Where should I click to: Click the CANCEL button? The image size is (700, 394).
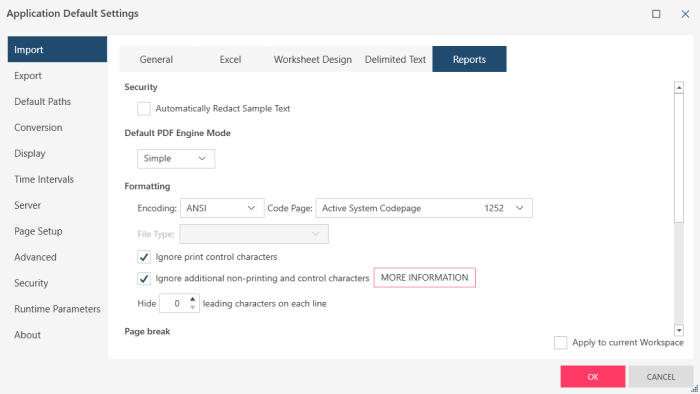[x=661, y=377]
